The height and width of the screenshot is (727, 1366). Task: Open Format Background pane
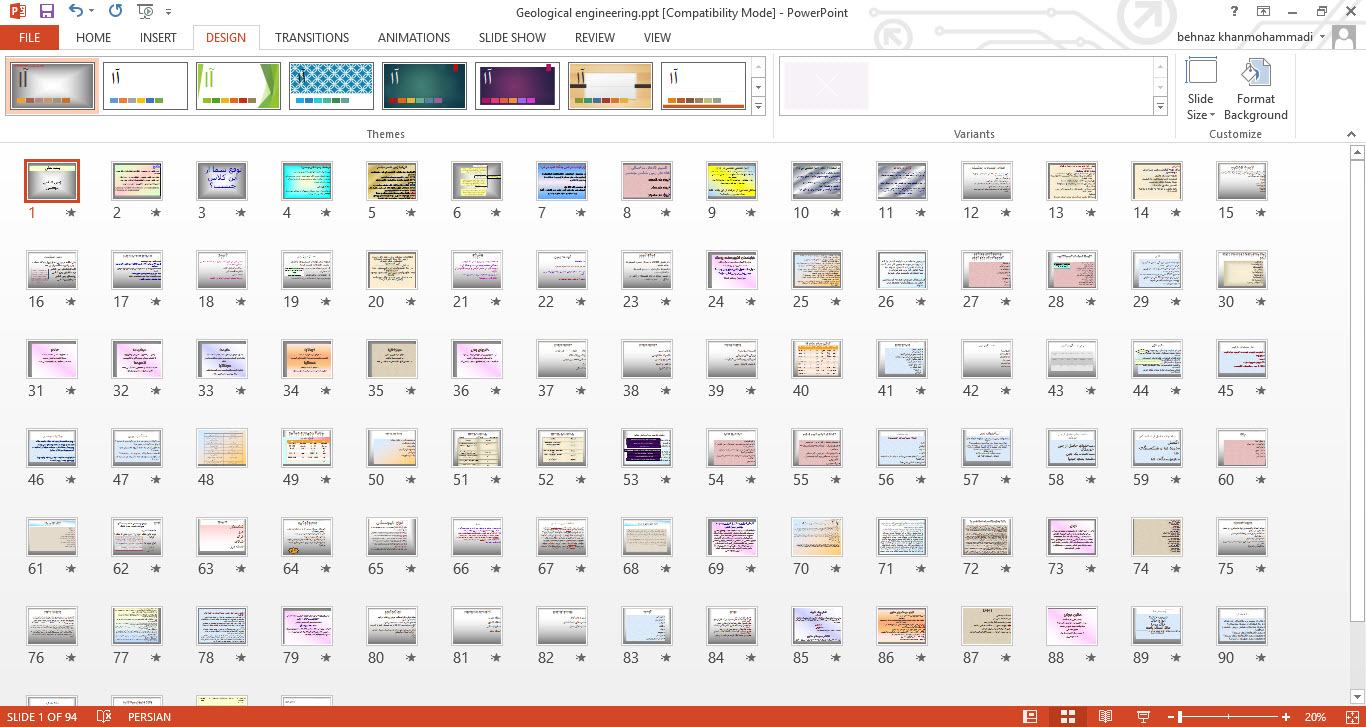coord(1255,89)
